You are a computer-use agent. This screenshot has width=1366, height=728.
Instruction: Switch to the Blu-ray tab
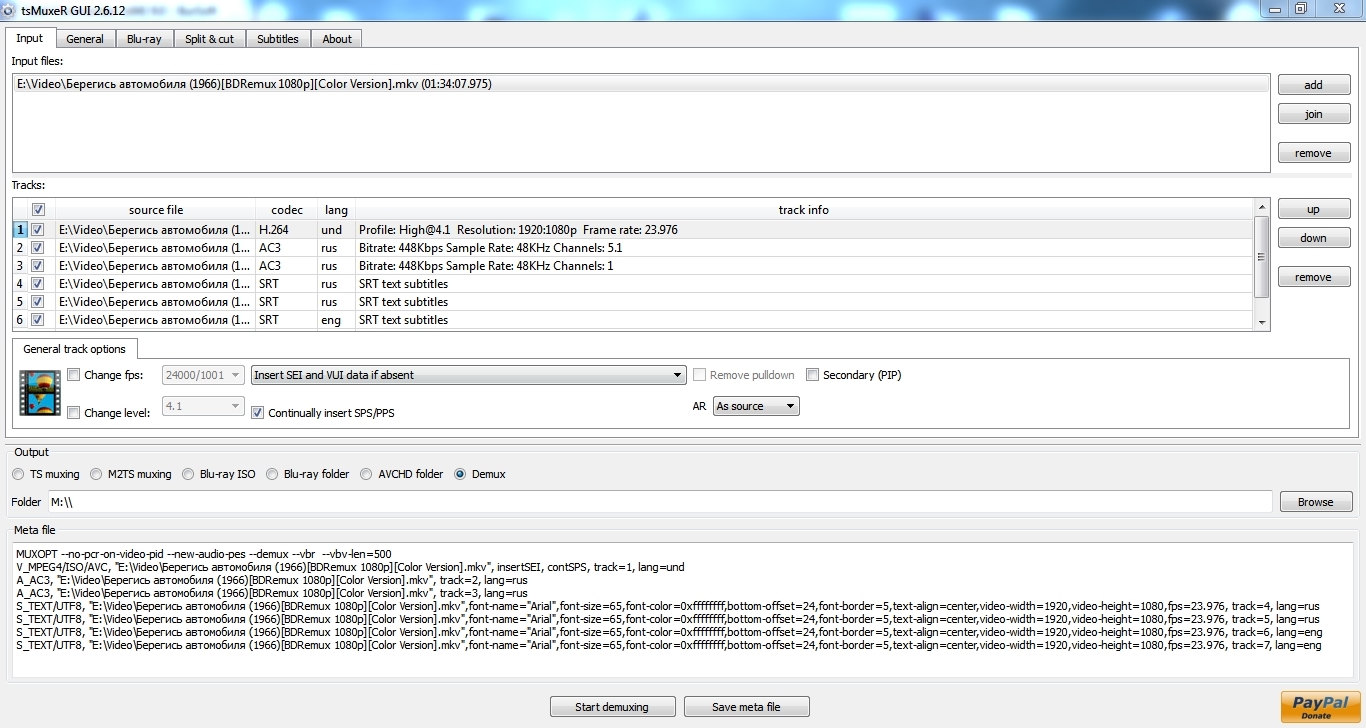(144, 39)
